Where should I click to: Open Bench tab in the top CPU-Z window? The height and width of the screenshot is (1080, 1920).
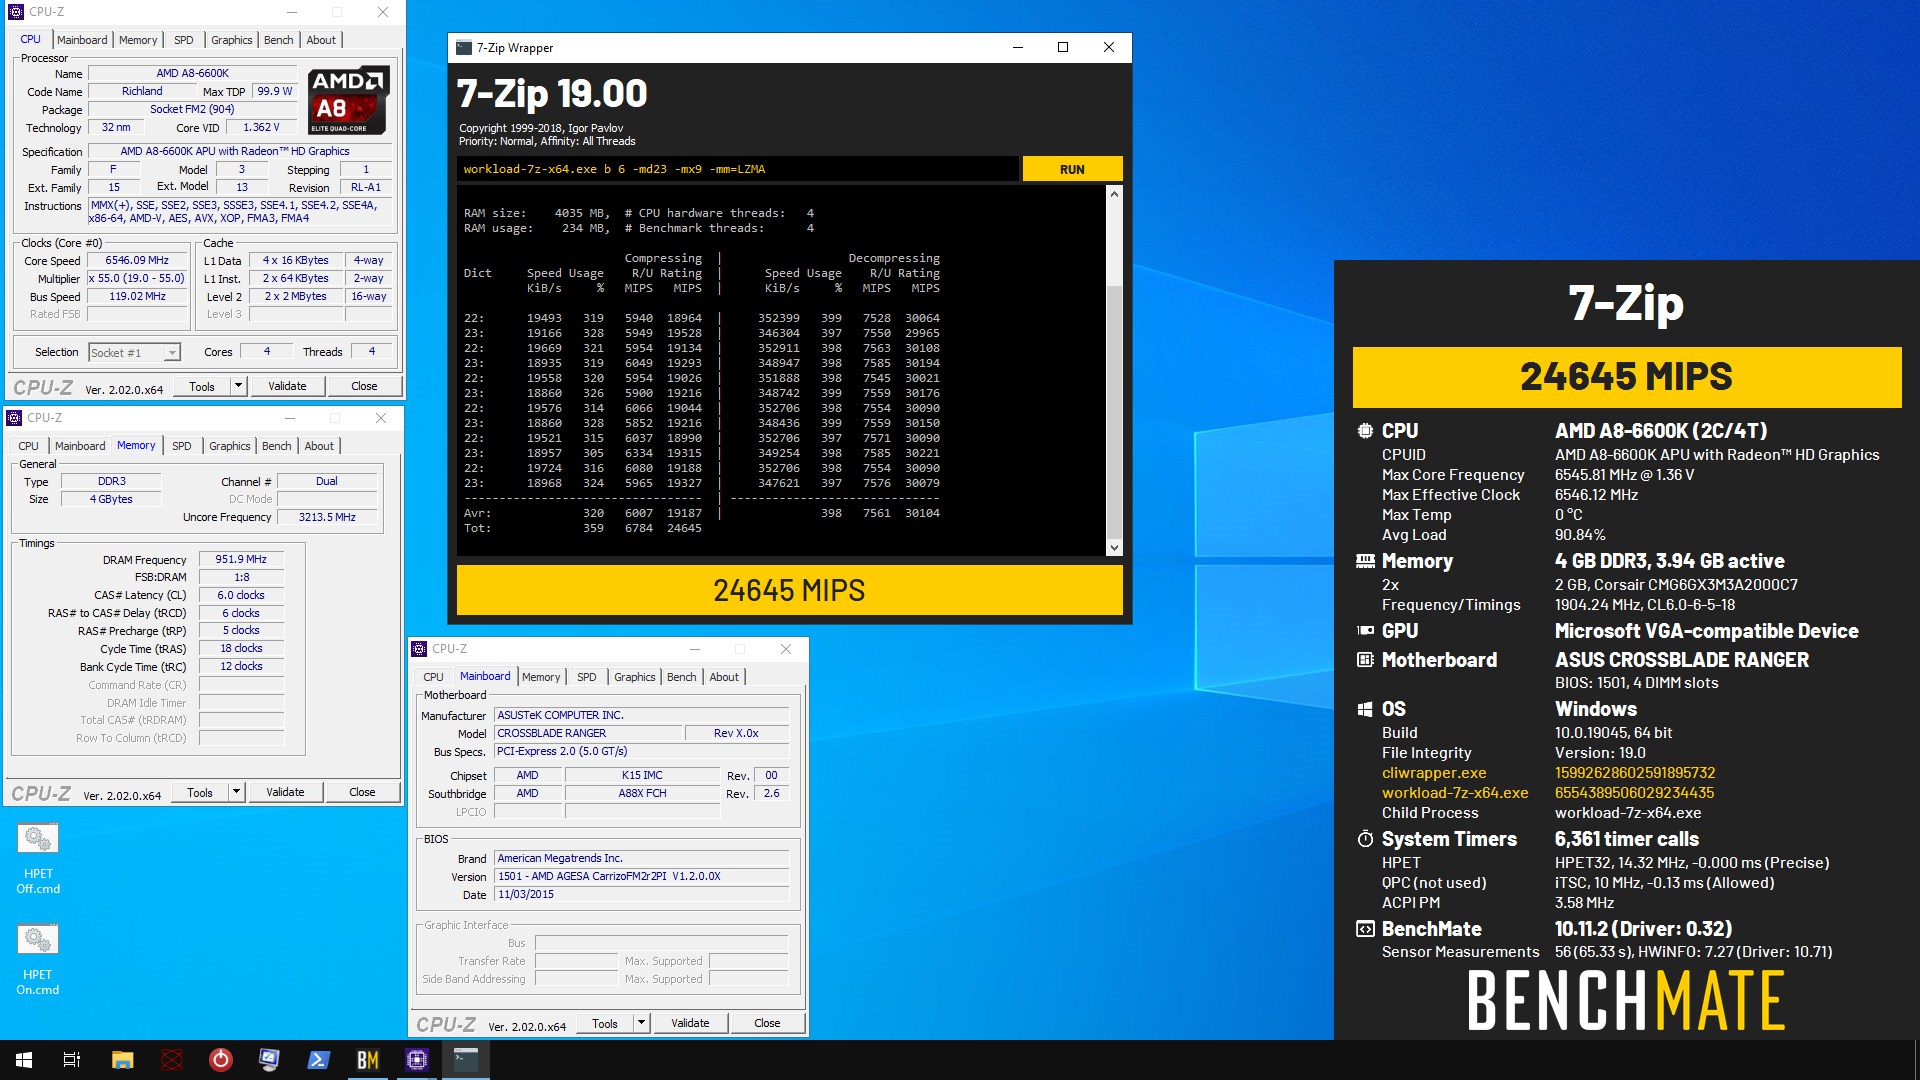(x=279, y=40)
